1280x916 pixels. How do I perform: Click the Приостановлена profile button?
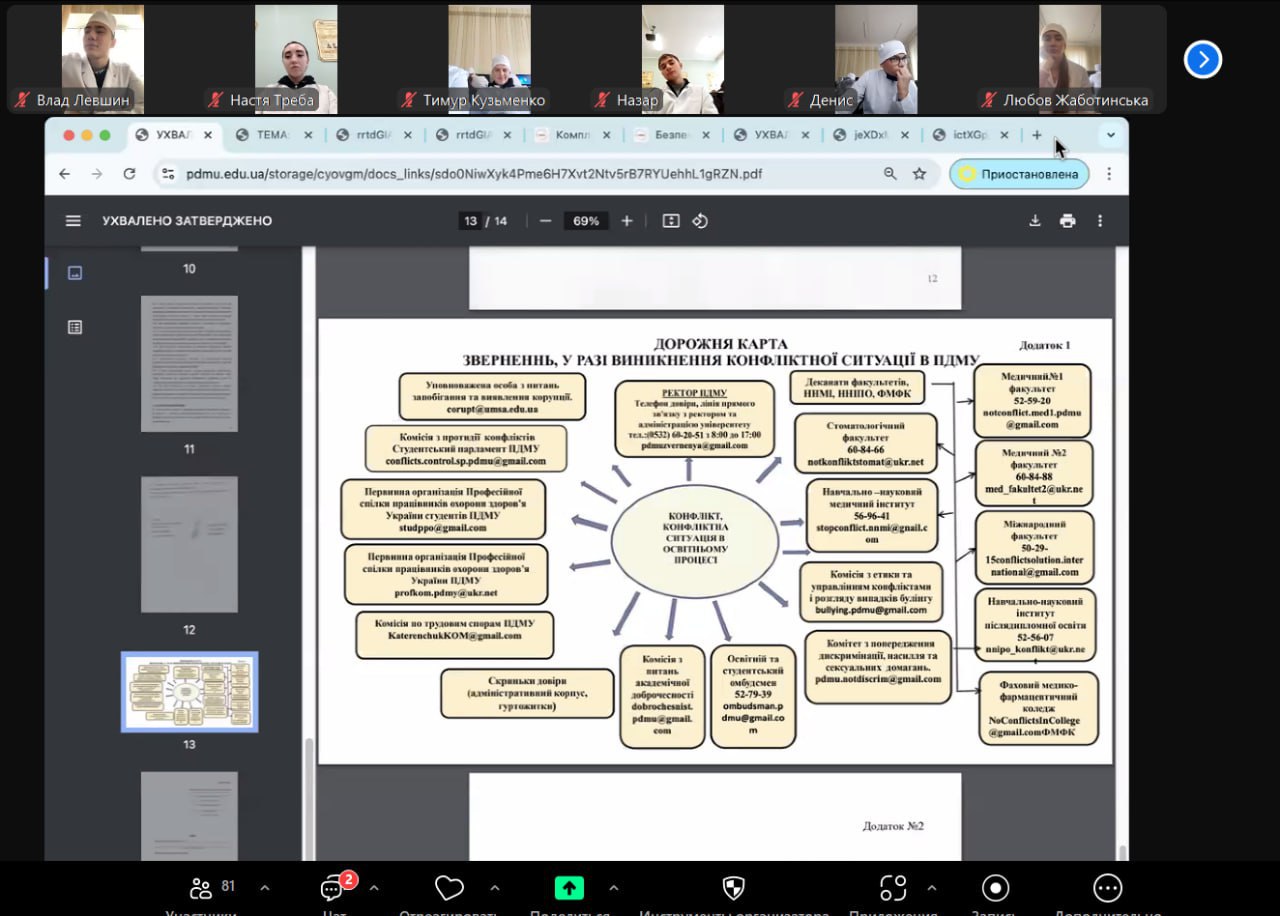tap(1019, 174)
